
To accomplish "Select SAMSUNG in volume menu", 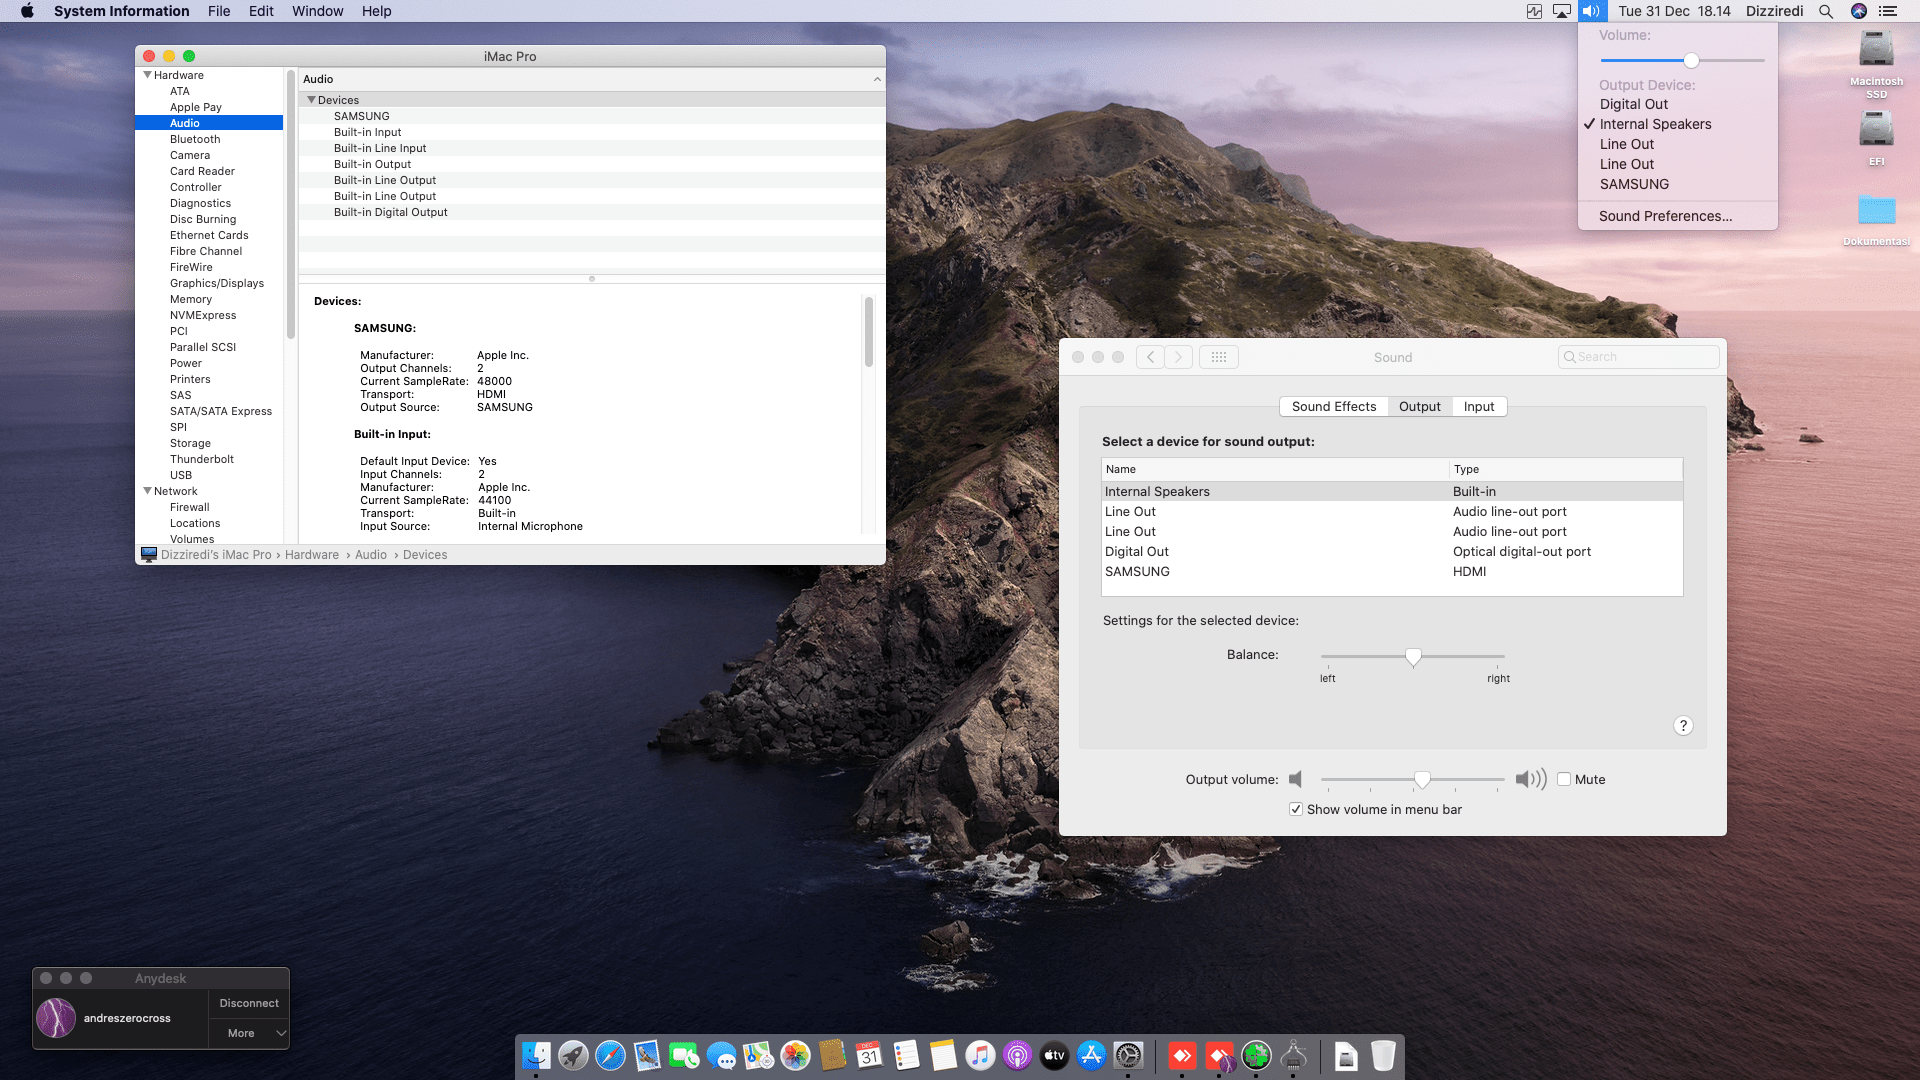I will tap(1634, 184).
